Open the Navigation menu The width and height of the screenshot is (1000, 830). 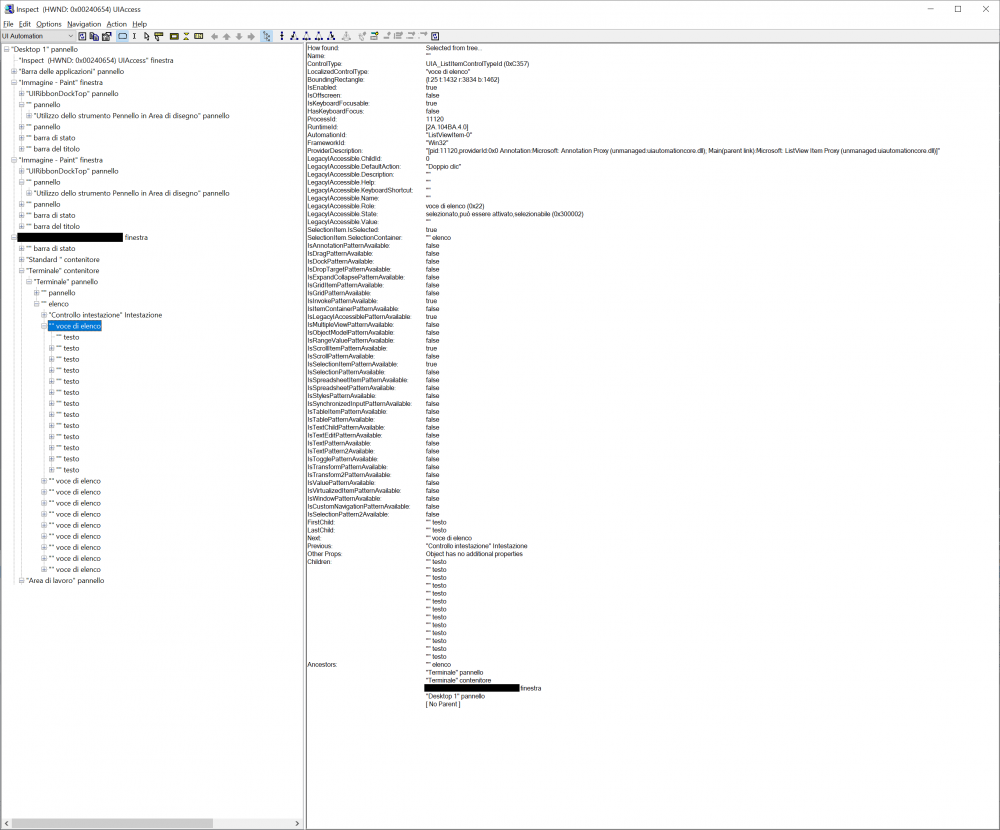(84, 24)
